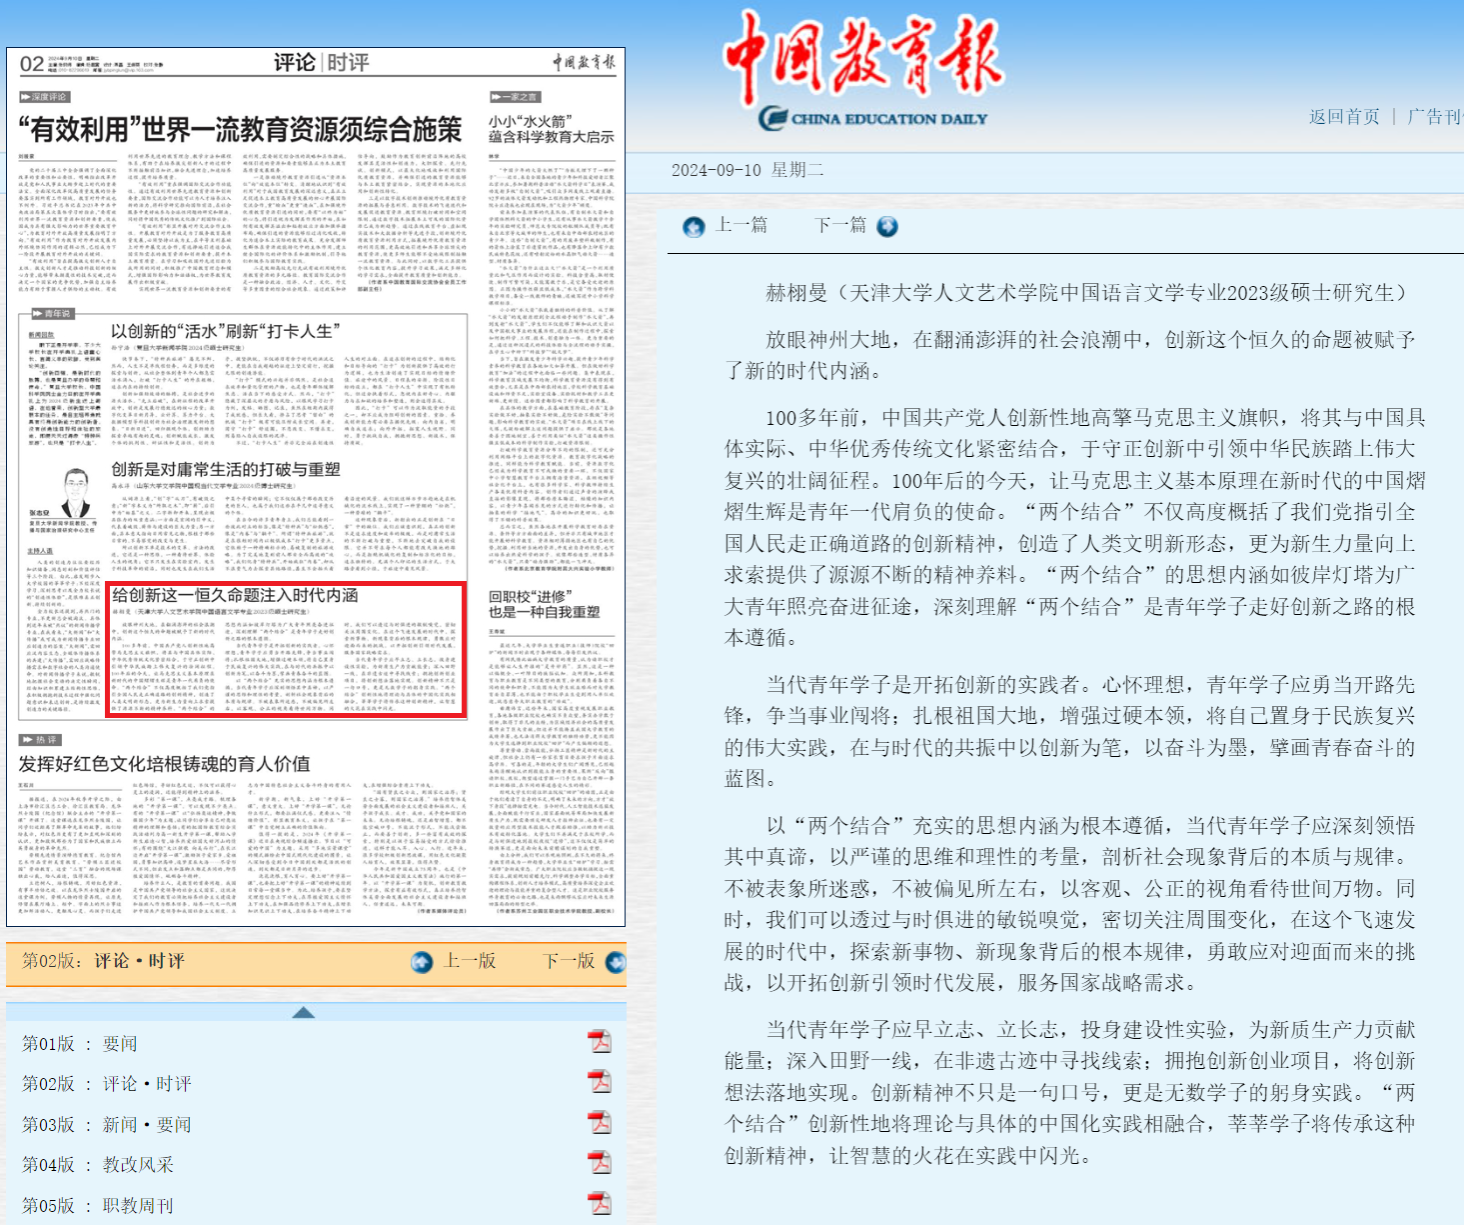Open 第03版 新闻·要闻 edition entry
Image resolution: width=1464 pixels, height=1225 pixels.
(110, 1124)
